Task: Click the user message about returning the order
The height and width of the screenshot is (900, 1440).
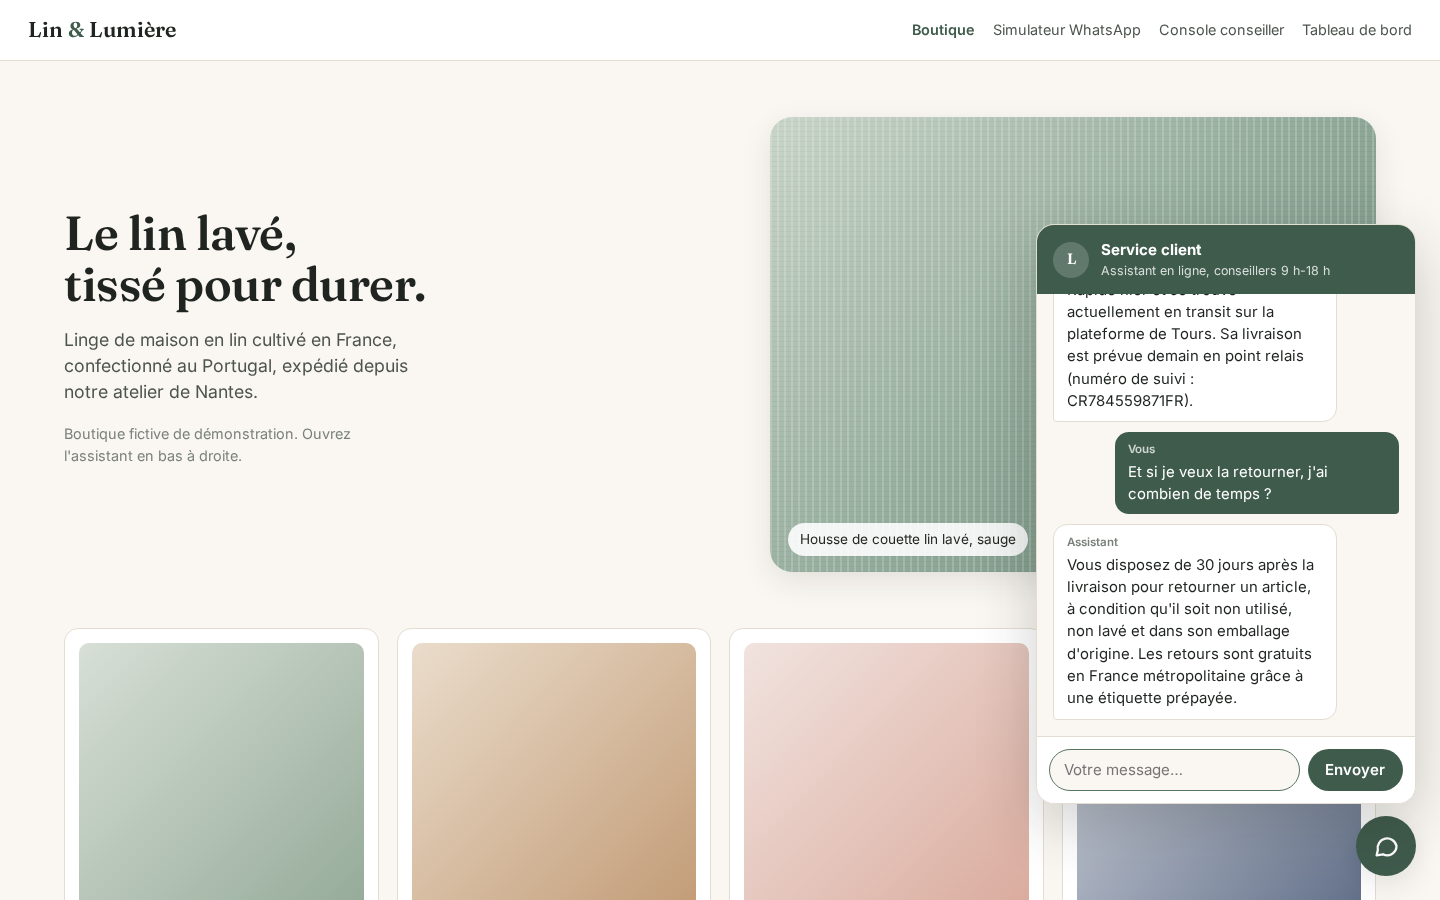Action: [x=1257, y=473]
